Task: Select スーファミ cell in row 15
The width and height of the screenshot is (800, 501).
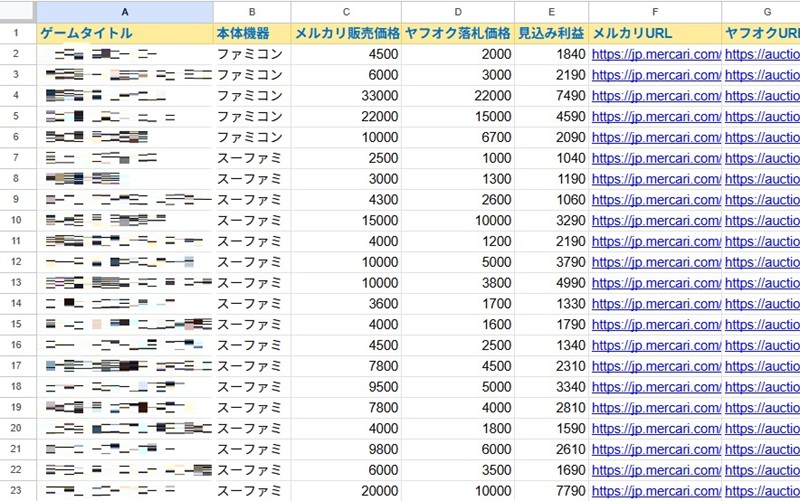Action: (x=252, y=324)
